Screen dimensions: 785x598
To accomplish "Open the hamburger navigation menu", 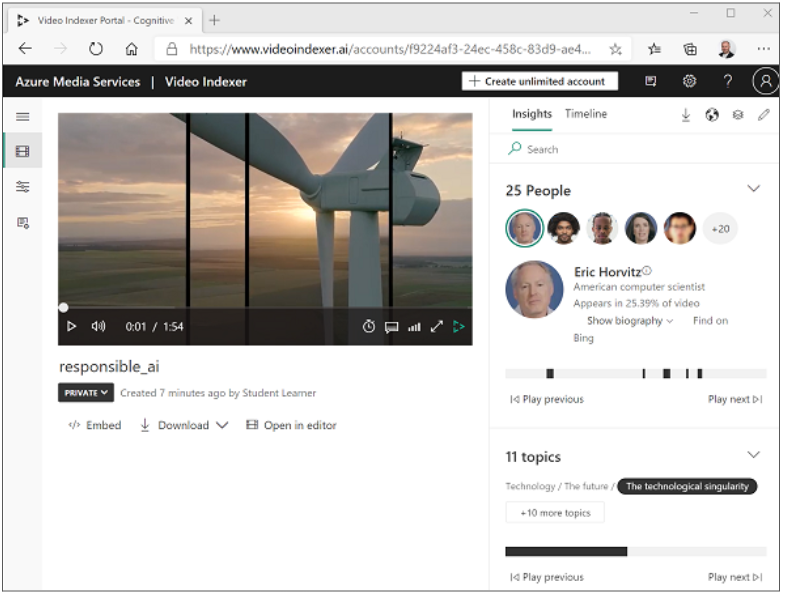I will click(23, 117).
